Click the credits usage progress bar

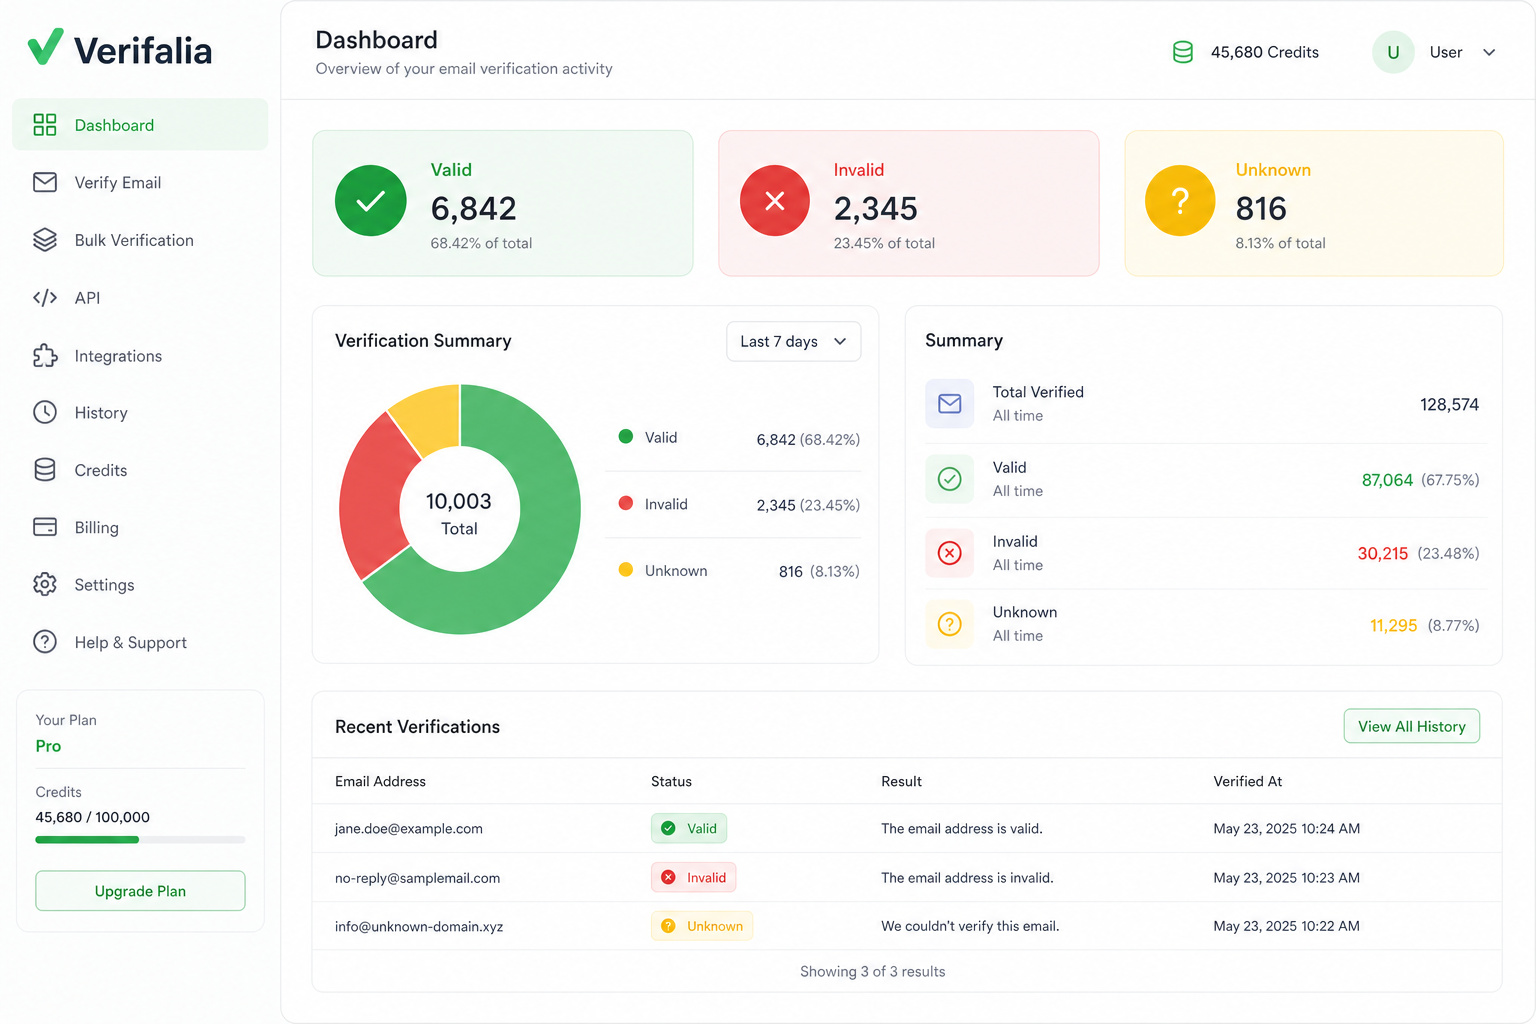(x=140, y=840)
